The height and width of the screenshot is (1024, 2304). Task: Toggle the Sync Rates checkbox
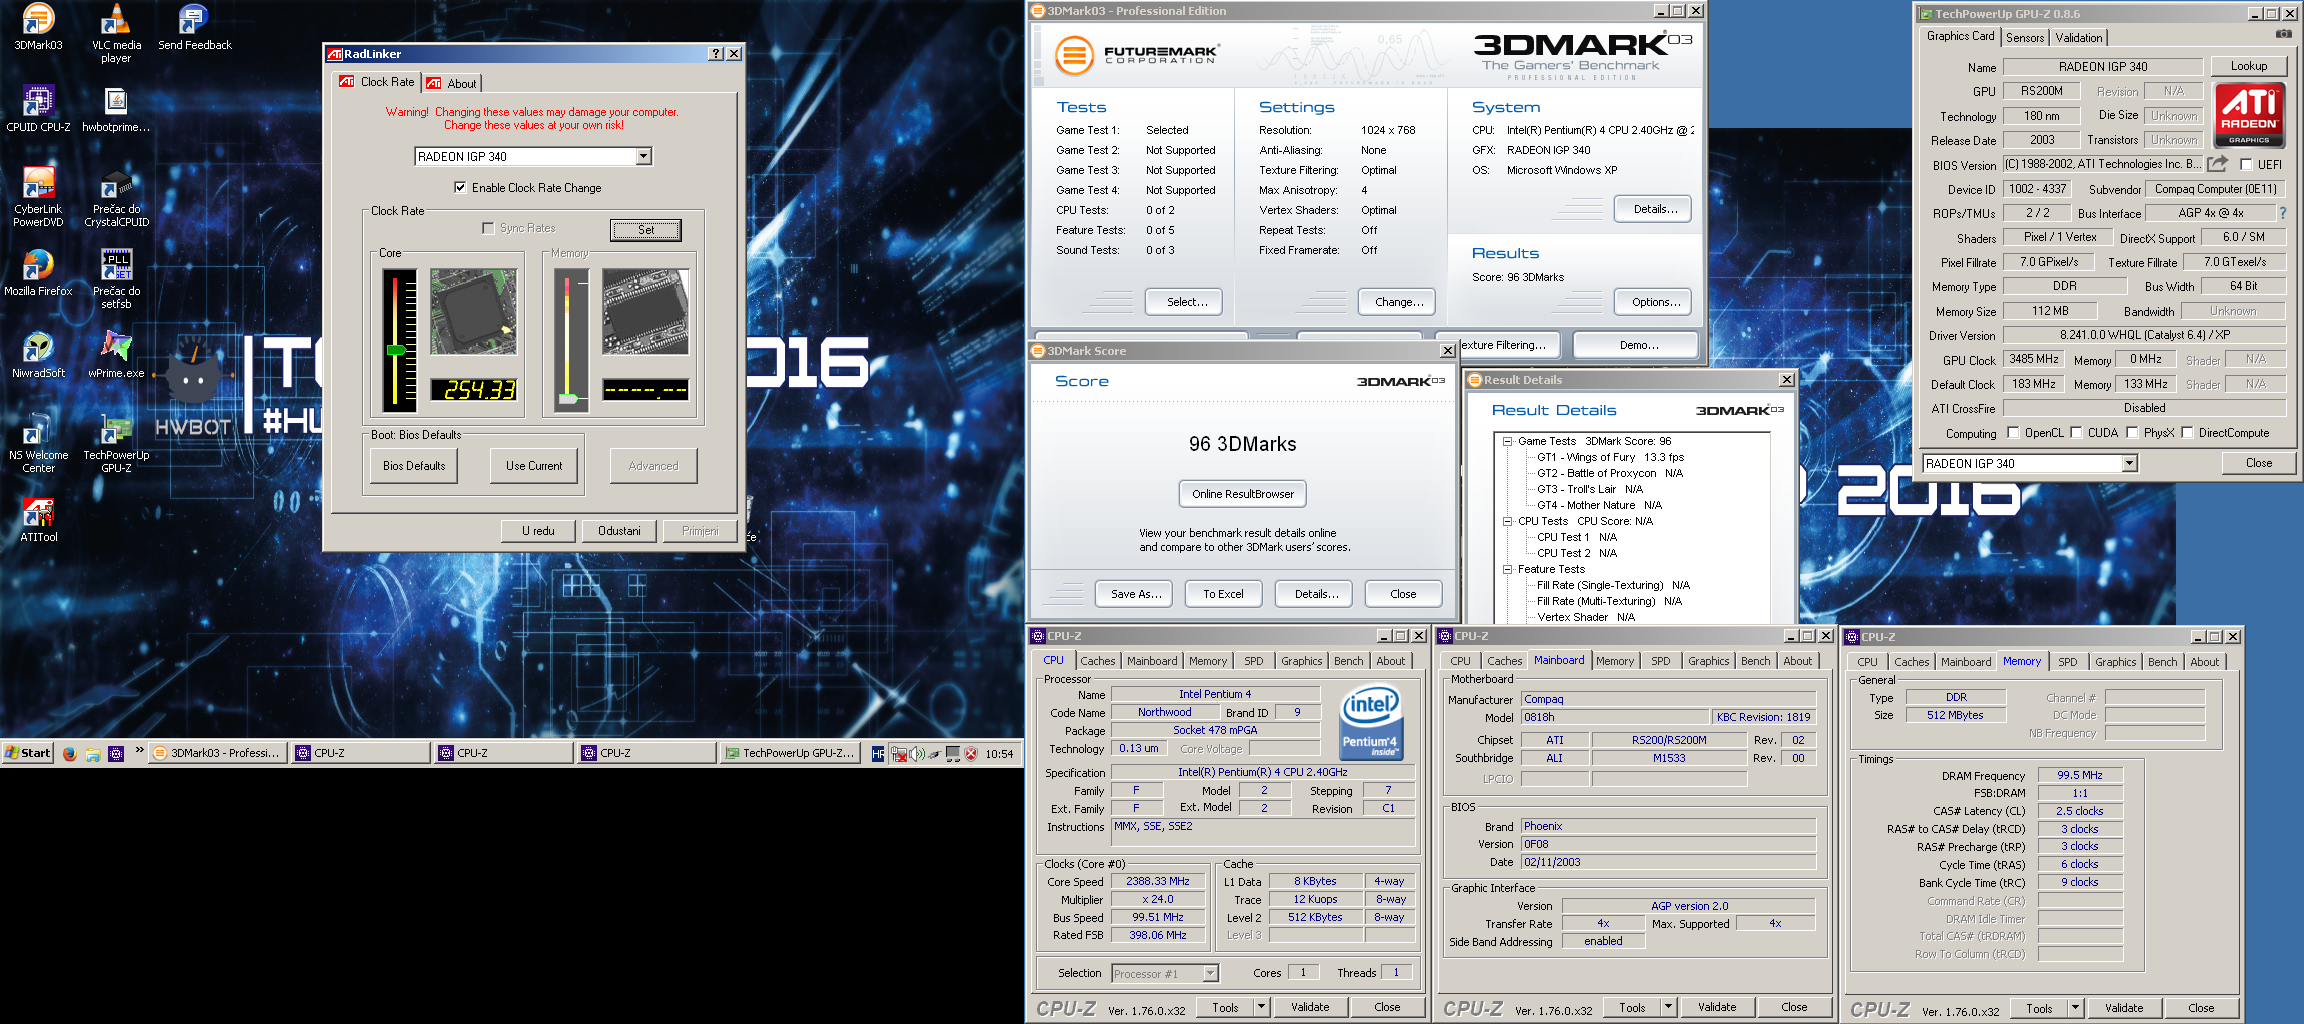point(488,228)
